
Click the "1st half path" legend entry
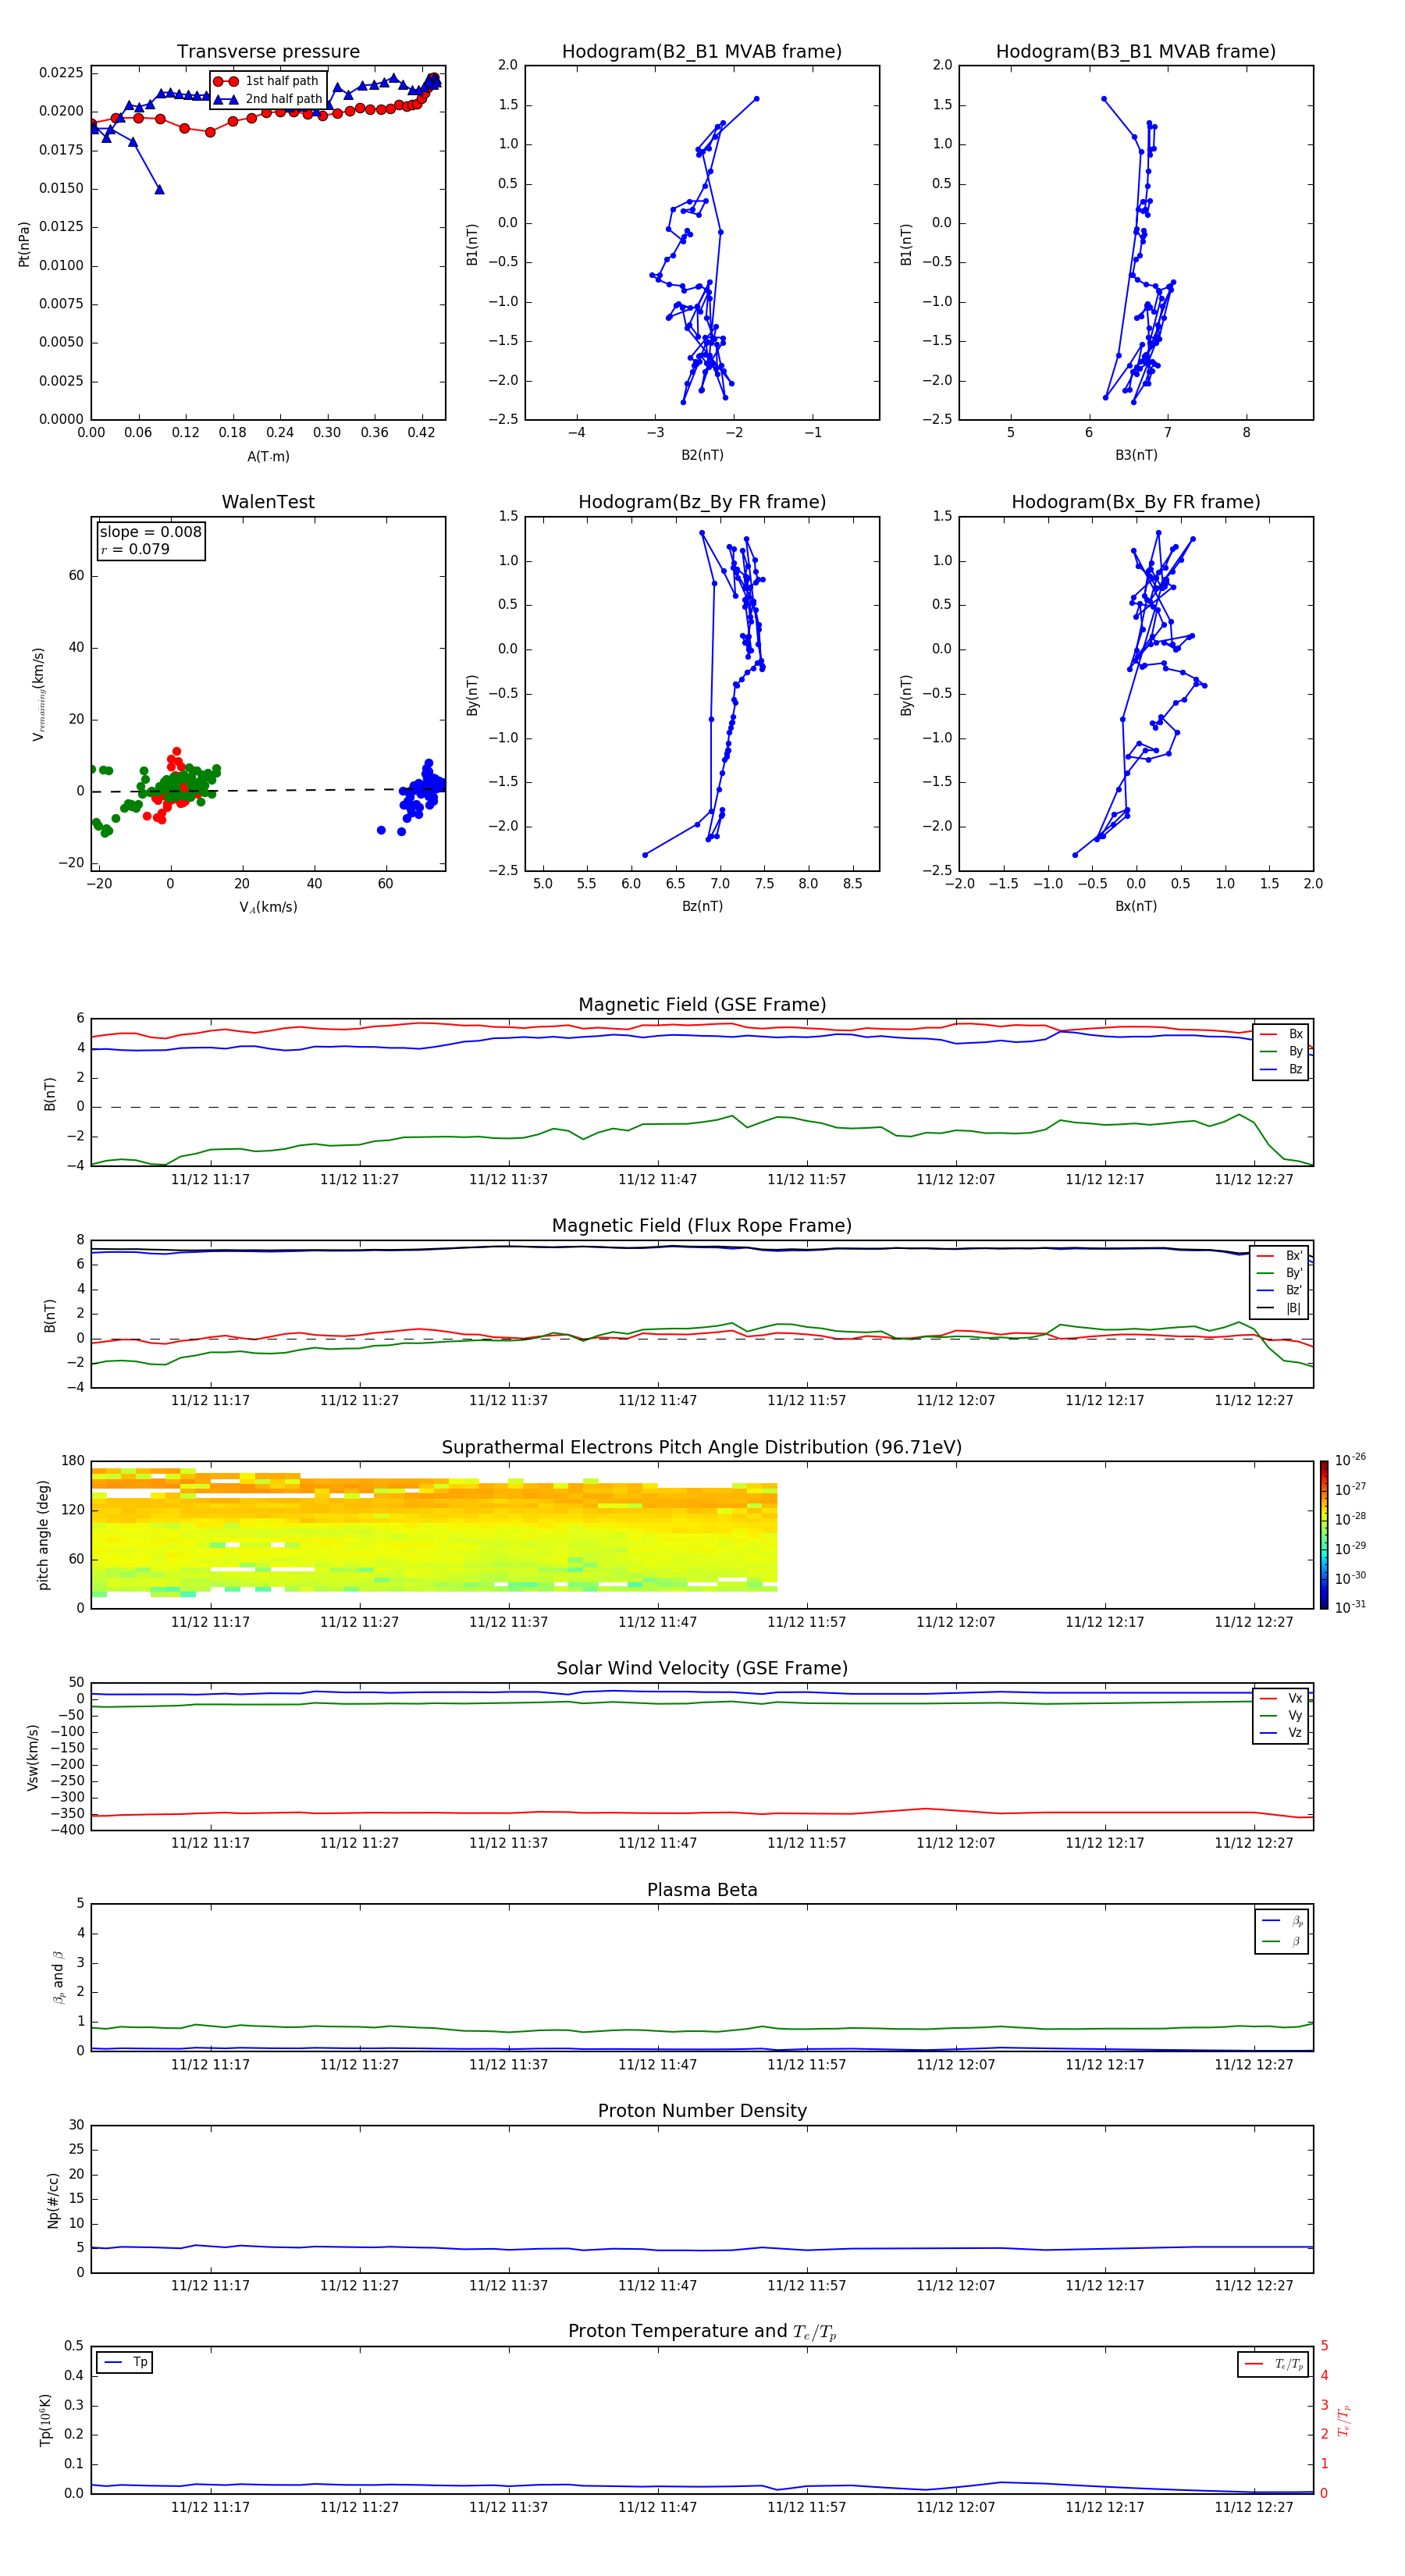[x=266, y=81]
